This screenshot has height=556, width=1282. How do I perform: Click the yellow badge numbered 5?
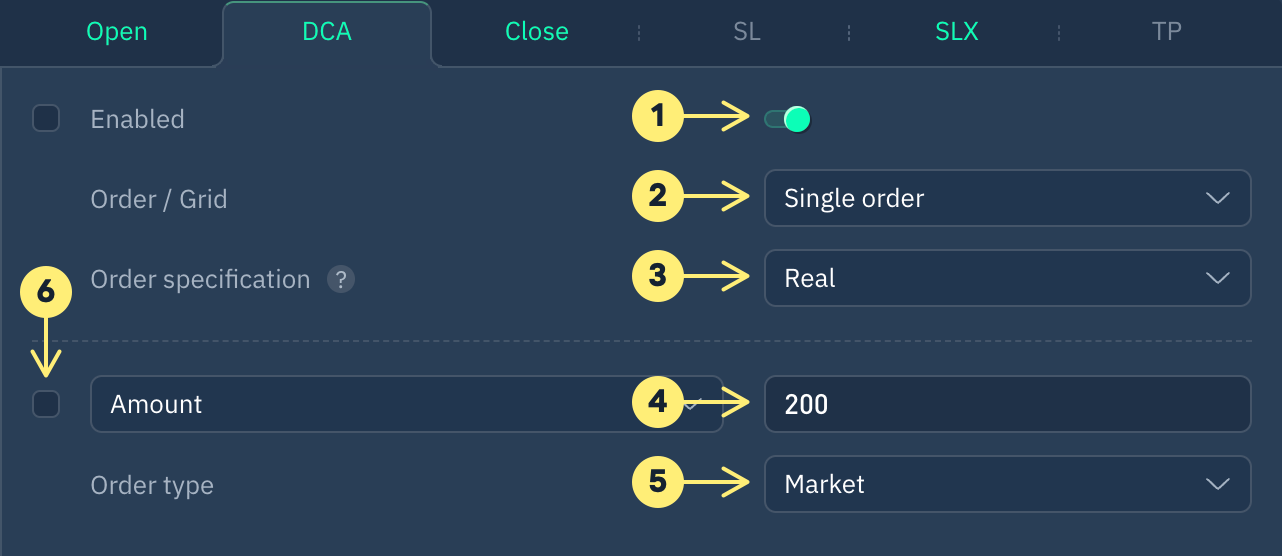[657, 483]
